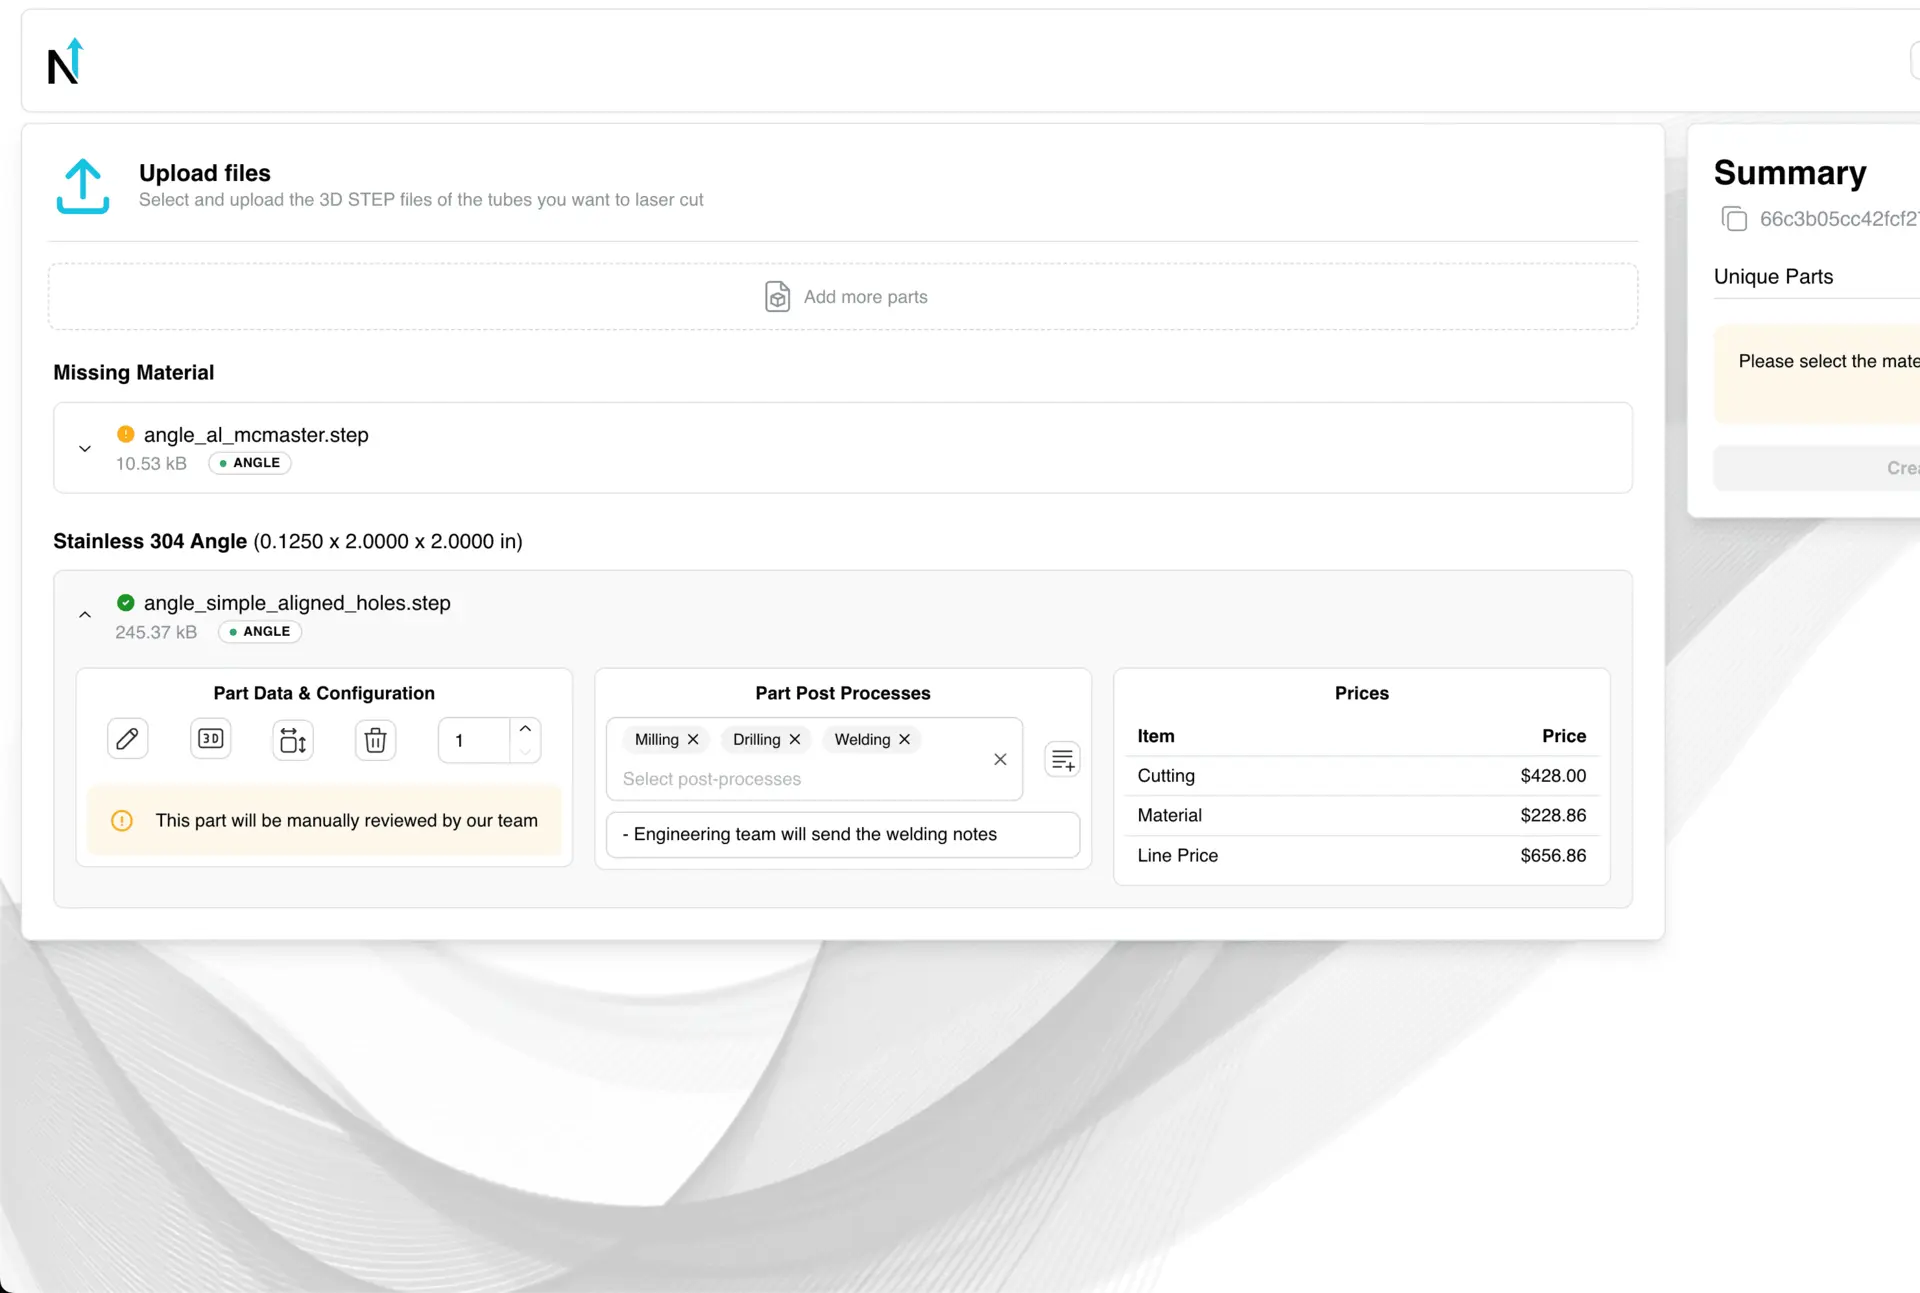This screenshot has width=1920, height=1293.
Task: Expand the angle_al_mcmaster.step row
Action: 85,449
